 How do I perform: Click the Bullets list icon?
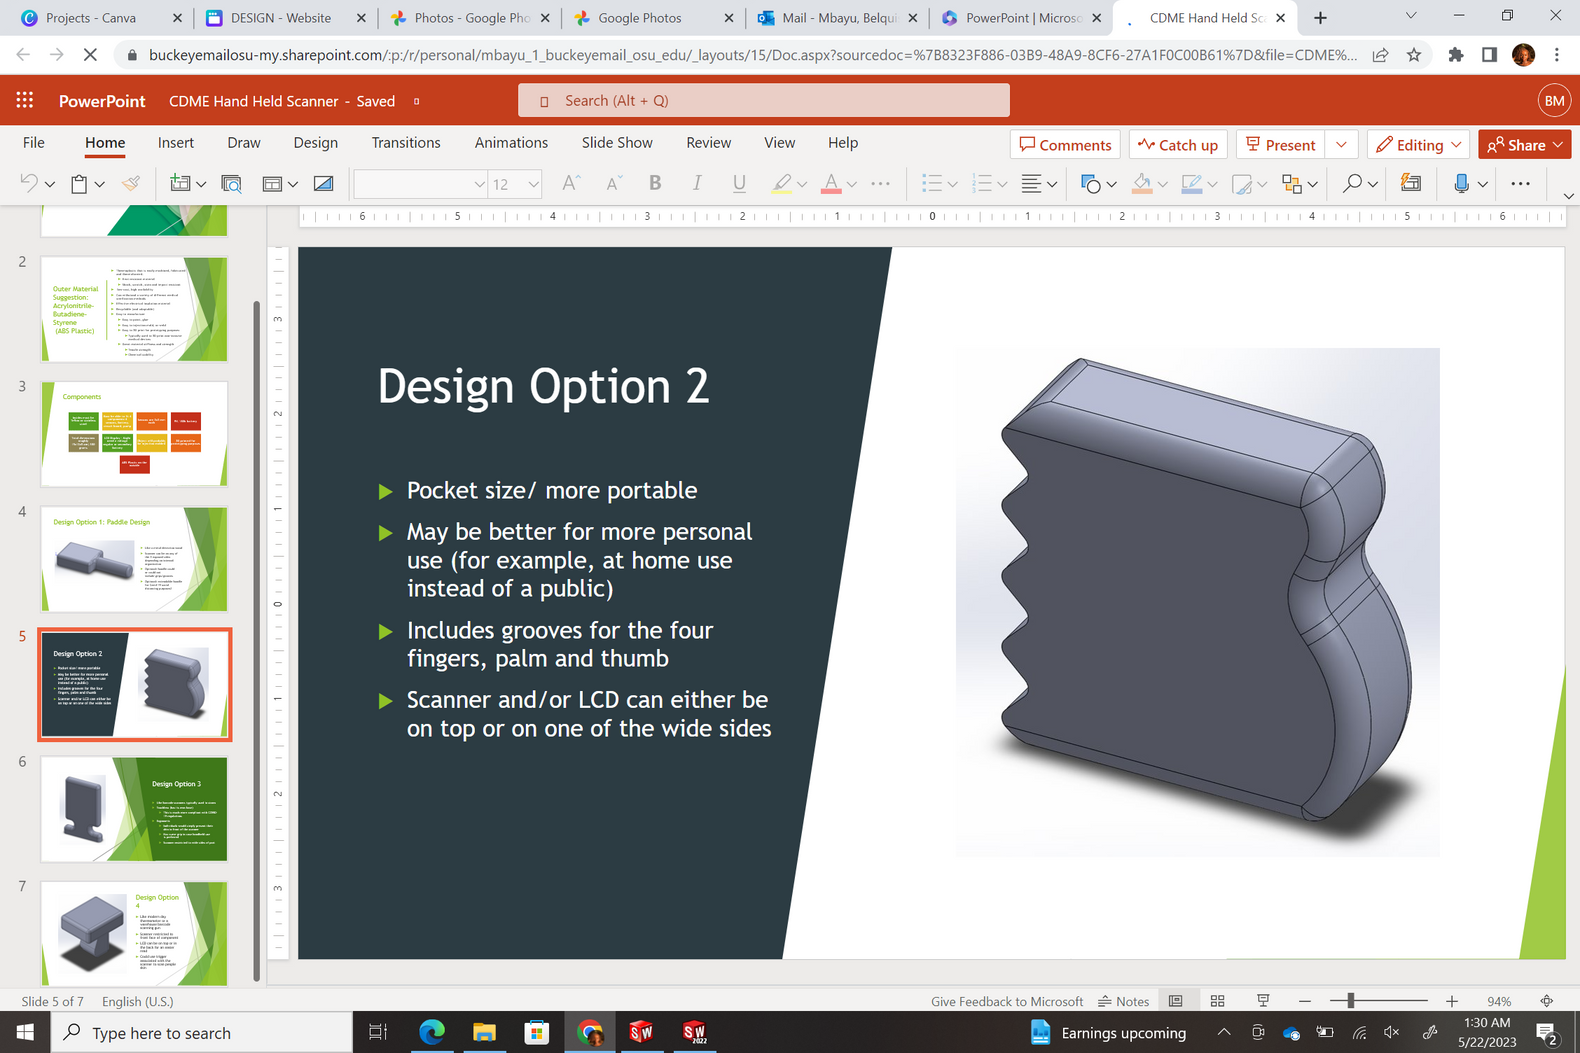click(x=932, y=183)
